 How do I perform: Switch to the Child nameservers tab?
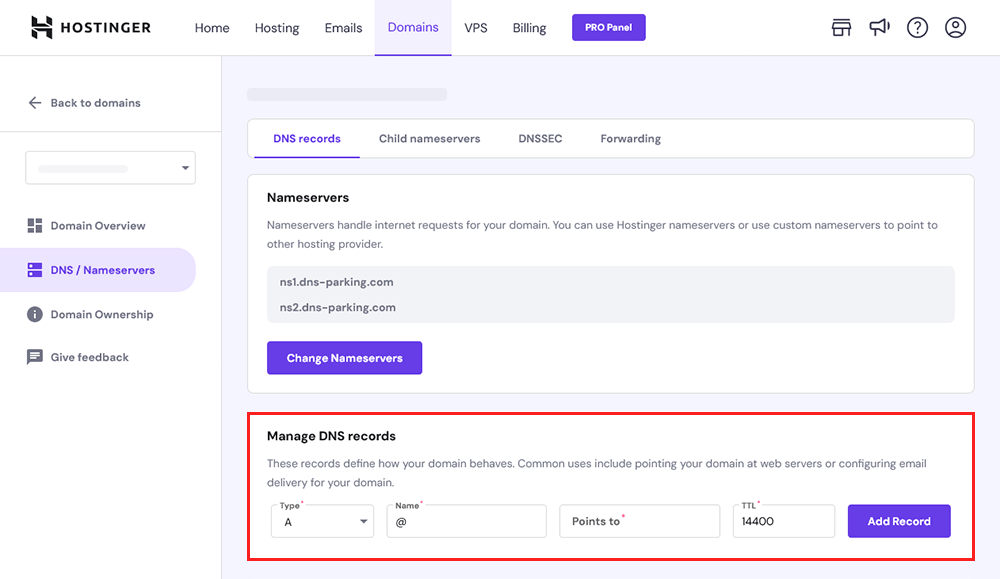click(429, 138)
